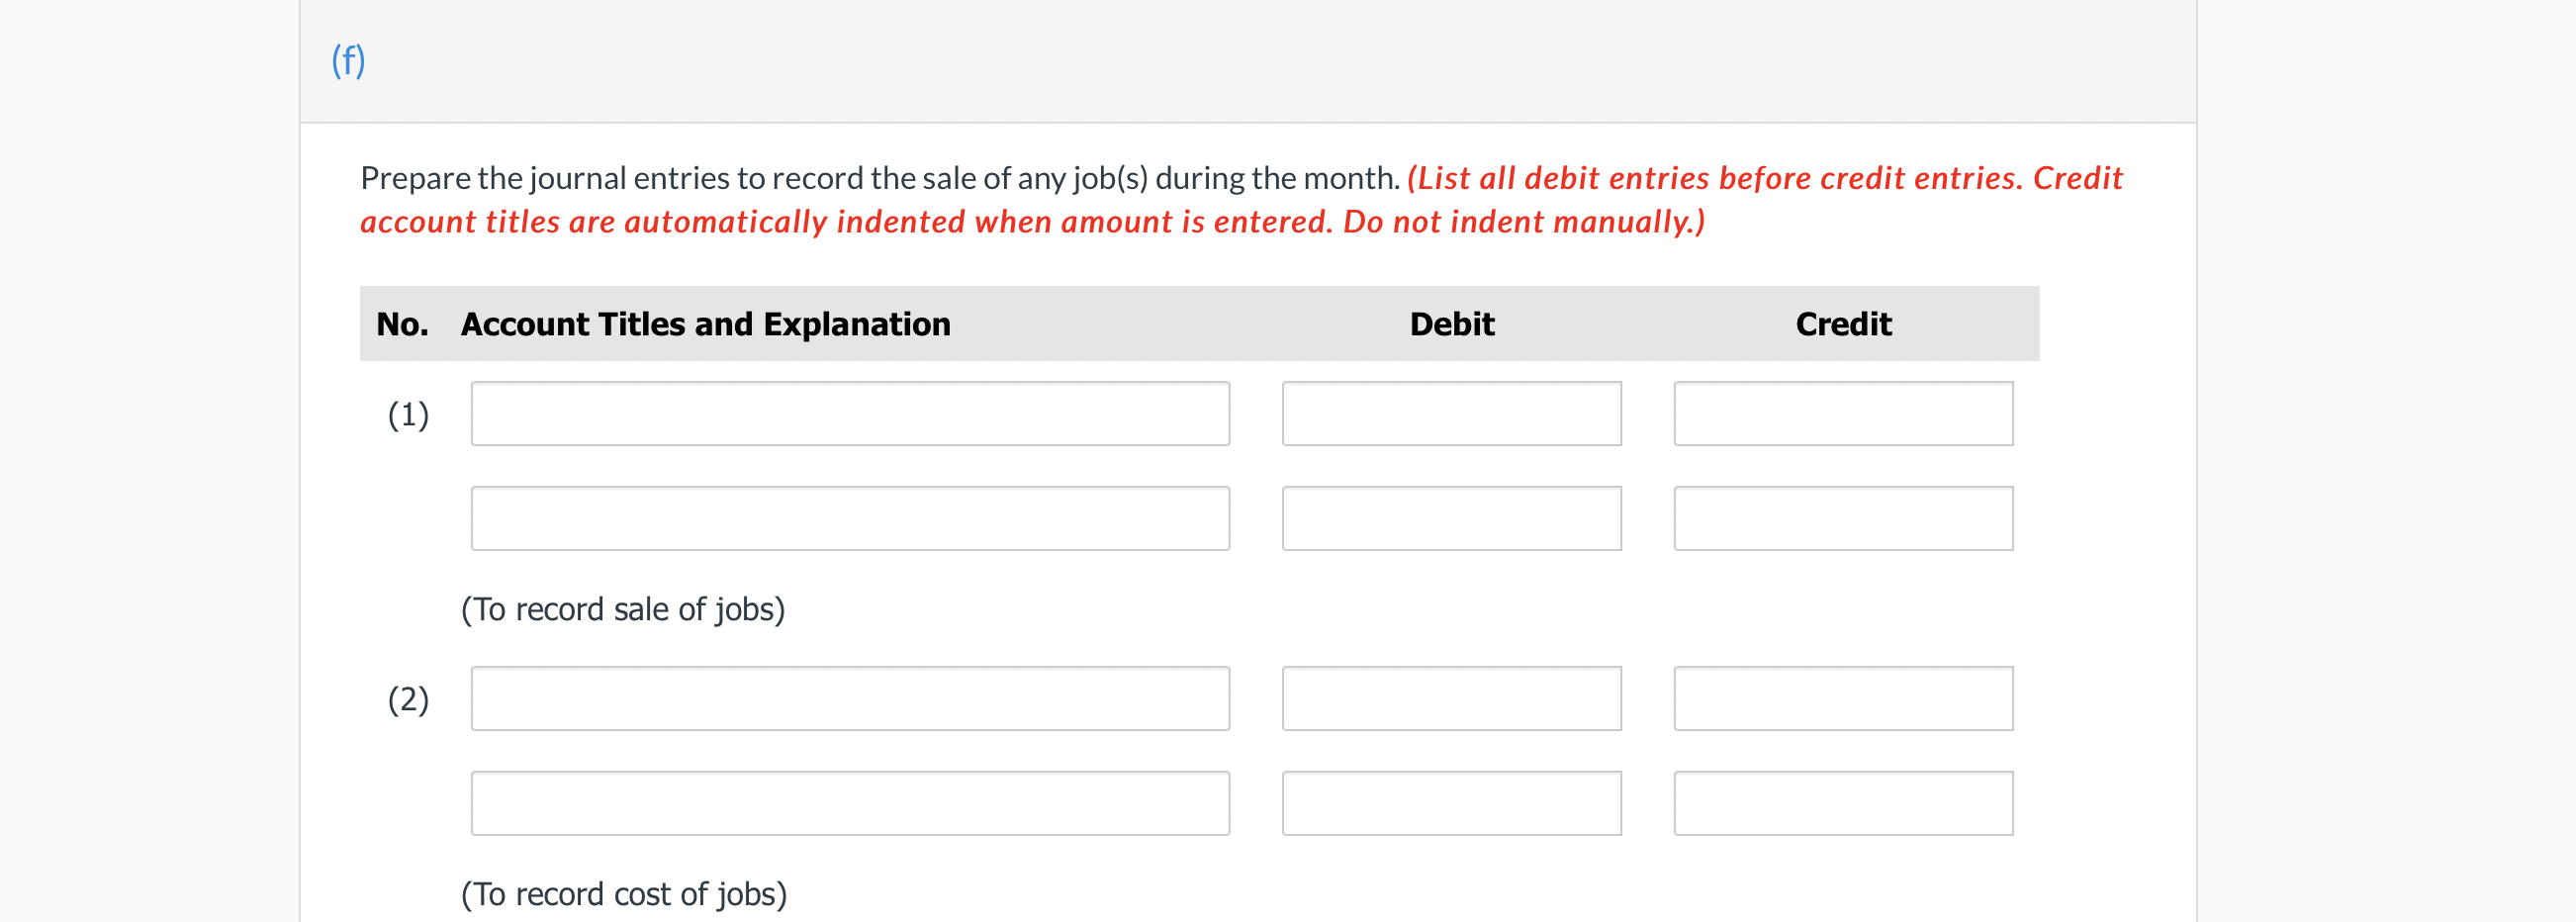This screenshot has width=2576, height=922.
Task: Click the Debit field in entry (1) second row
Action: tap(1452, 518)
